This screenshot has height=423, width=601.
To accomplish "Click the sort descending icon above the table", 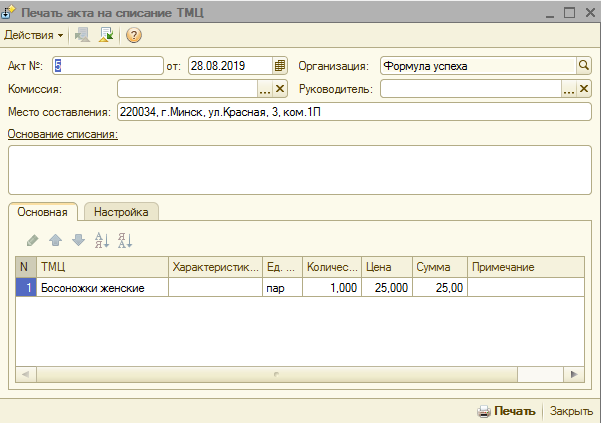I will click(x=125, y=240).
